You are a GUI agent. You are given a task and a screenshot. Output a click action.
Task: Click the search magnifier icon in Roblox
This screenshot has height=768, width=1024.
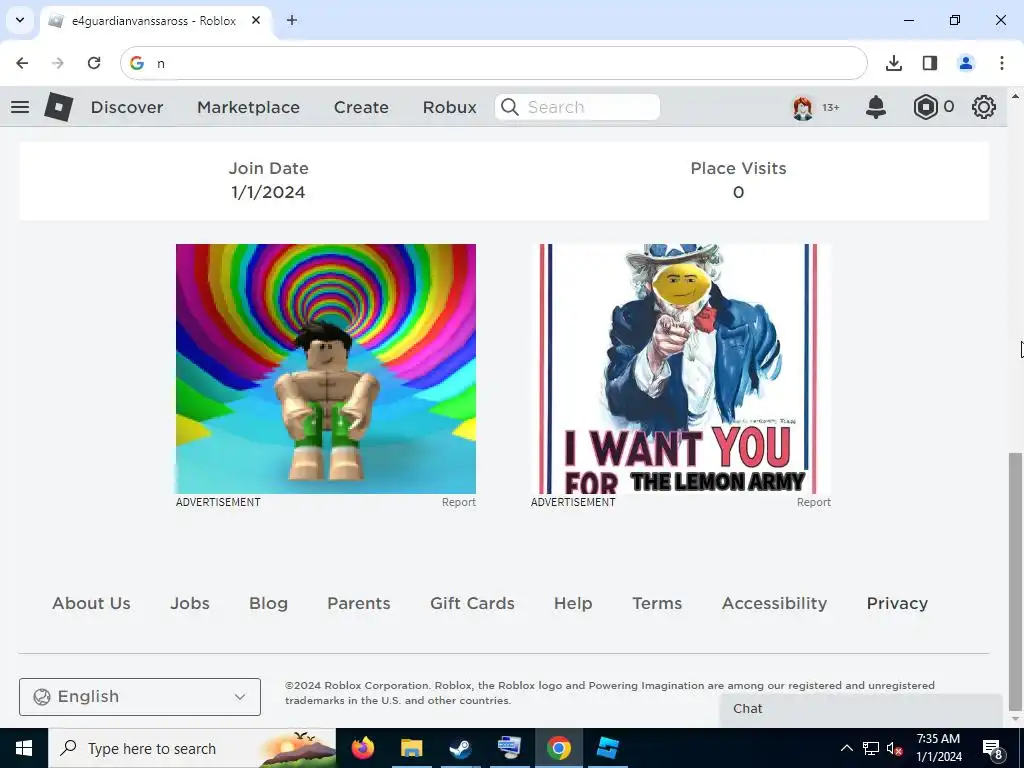[510, 107]
